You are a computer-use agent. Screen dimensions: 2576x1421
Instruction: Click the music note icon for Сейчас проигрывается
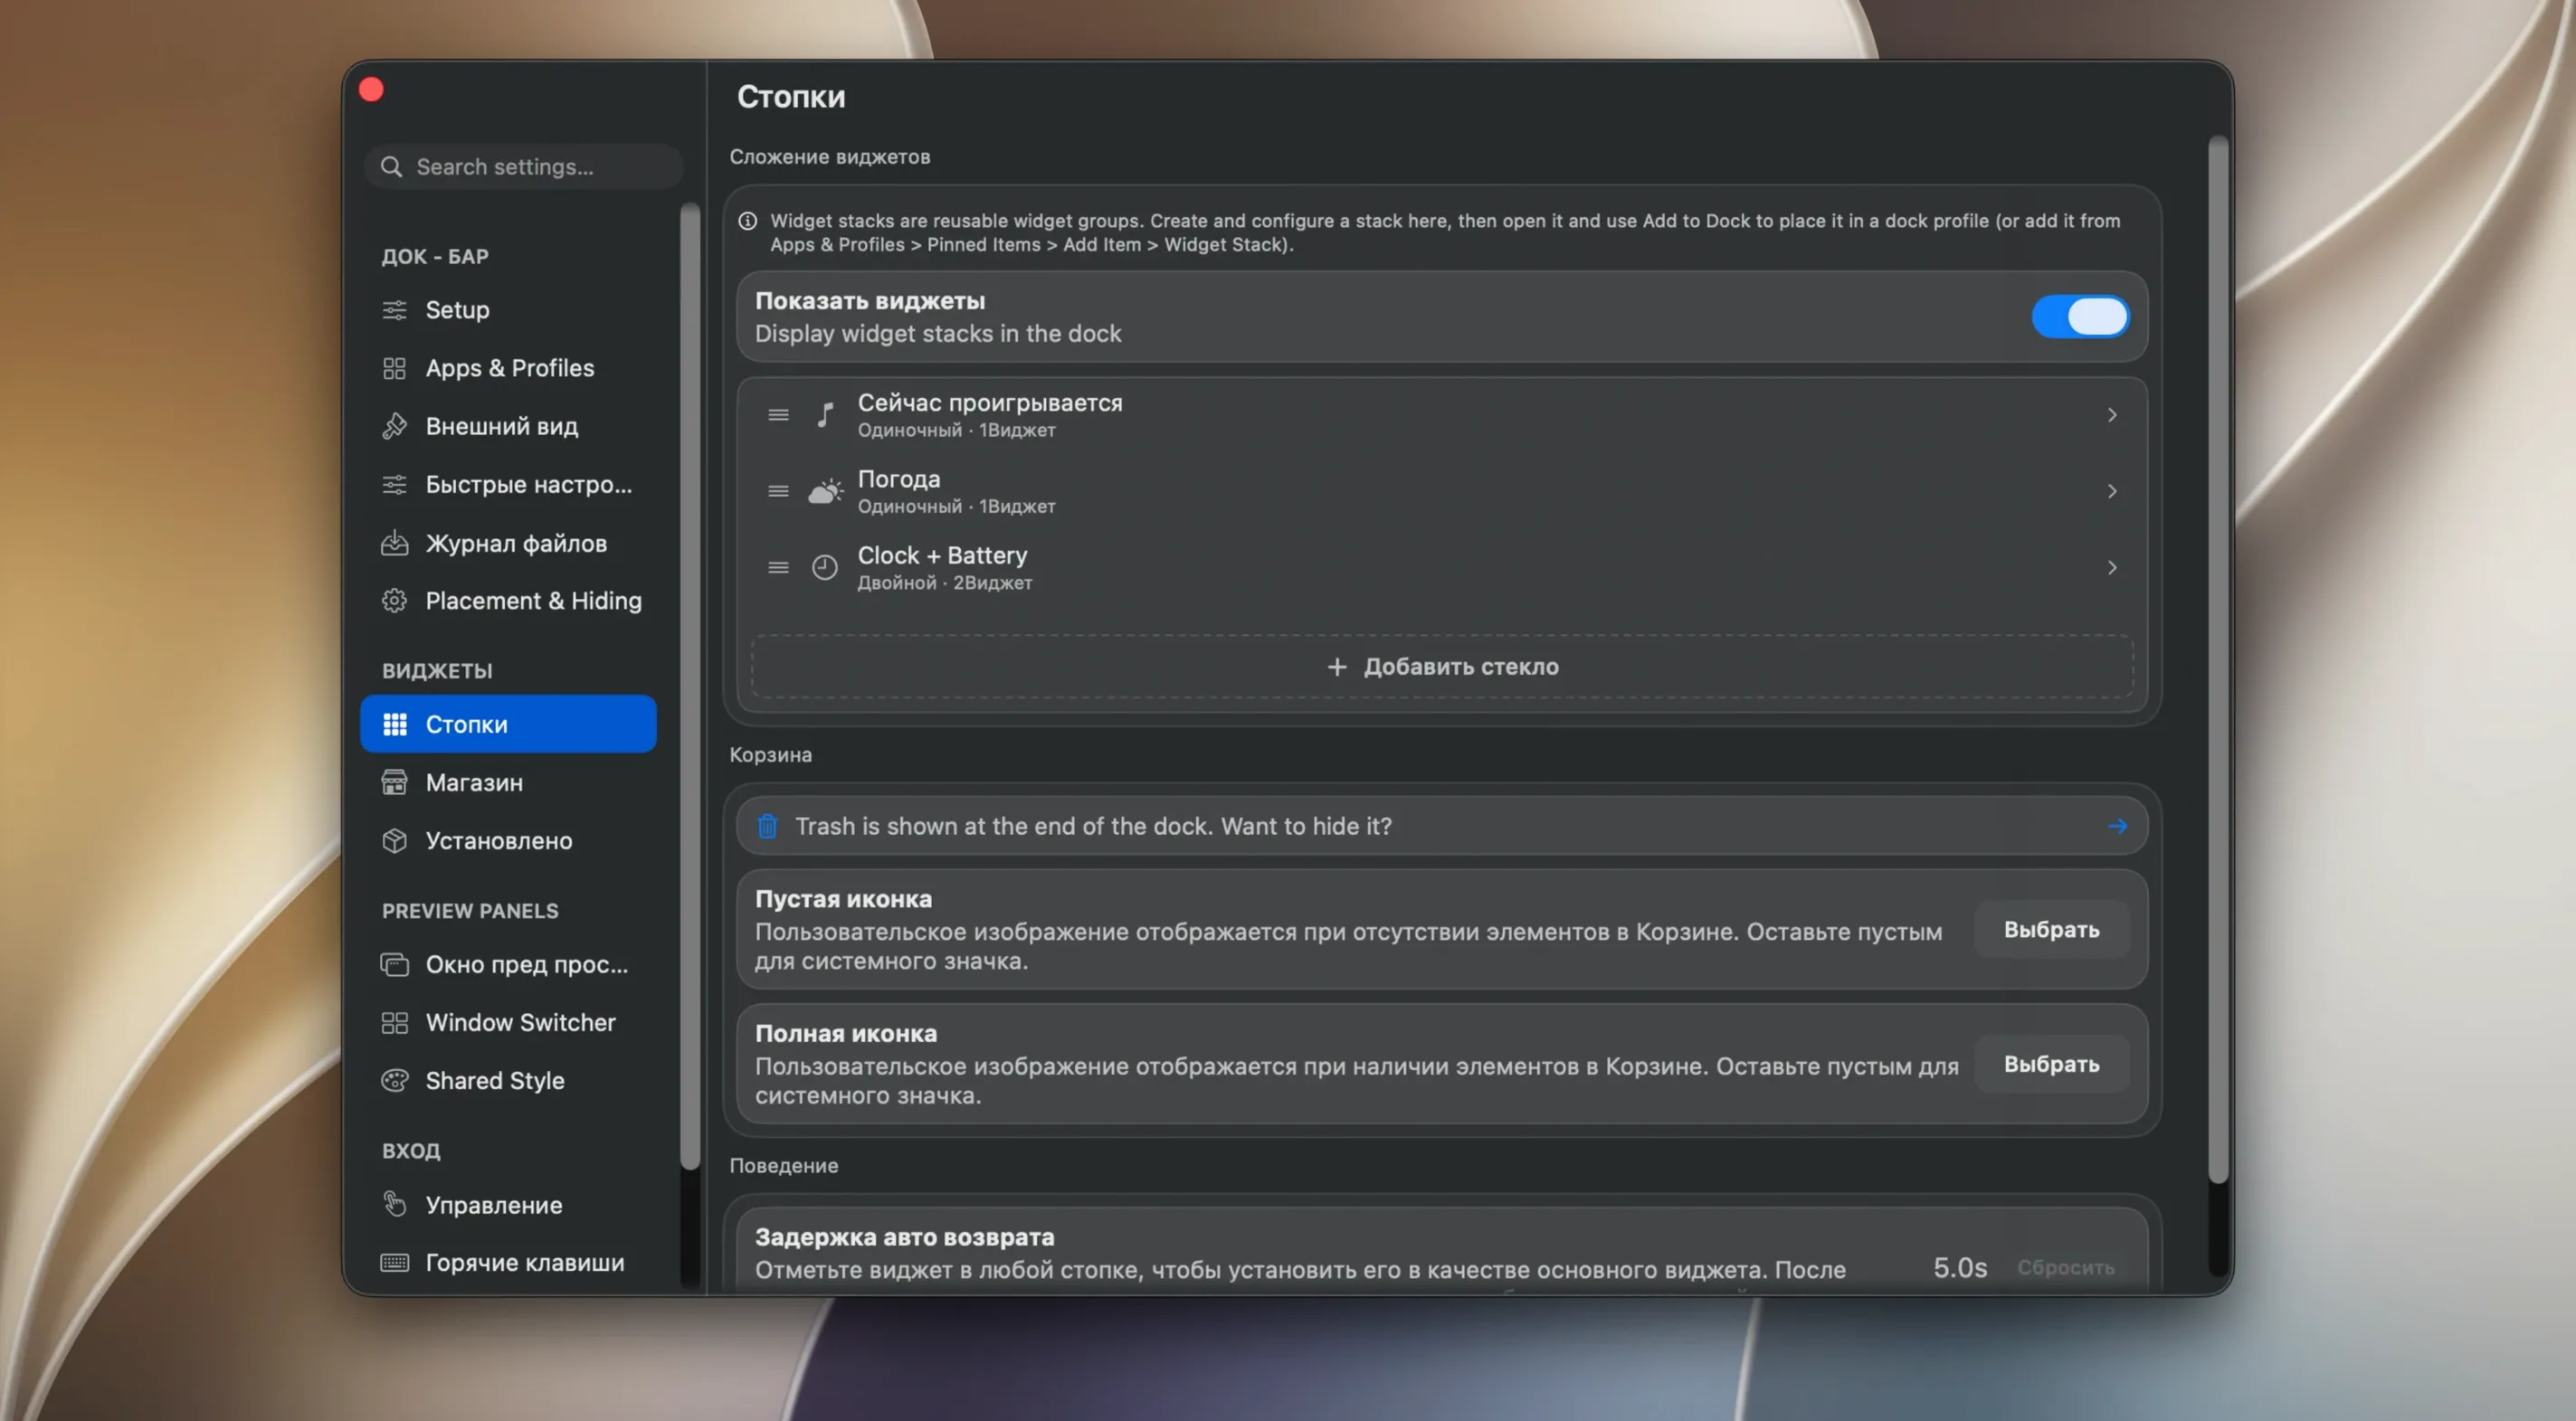[x=824, y=415]
